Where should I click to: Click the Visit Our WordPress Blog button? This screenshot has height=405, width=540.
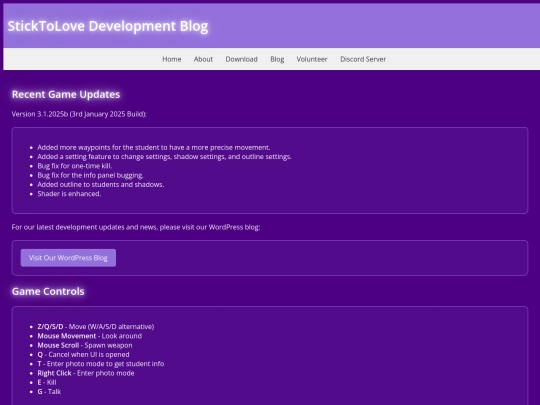pos(68,258)
